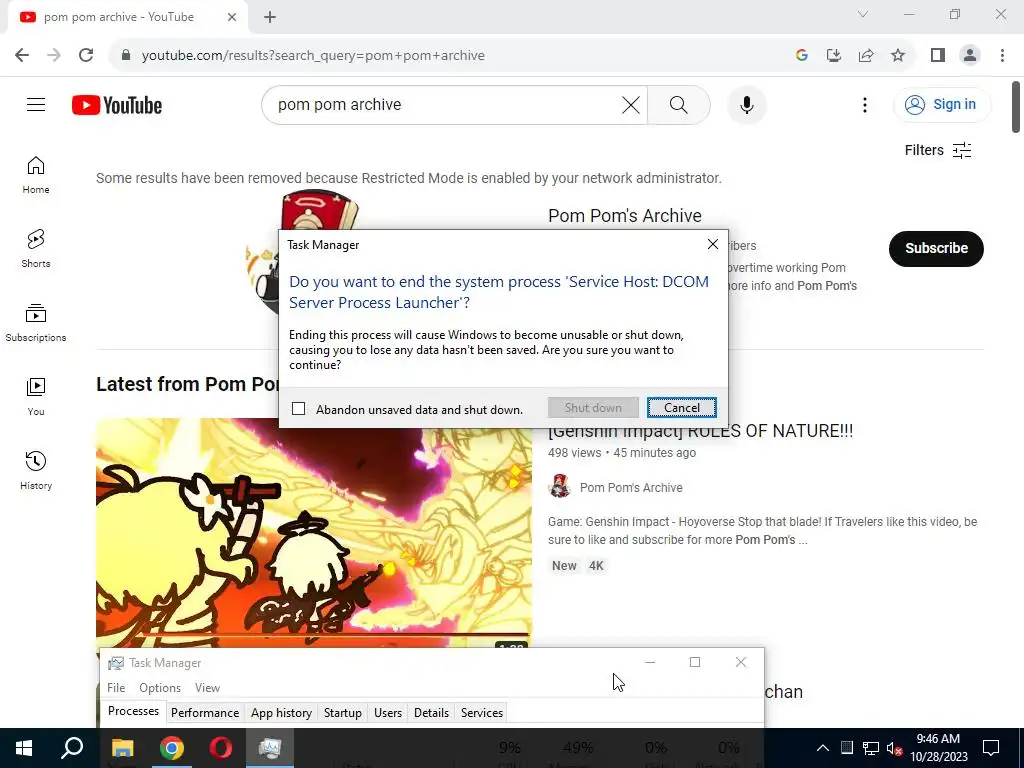Minimize the Task Manager window
1024x768 pixels.
tap(649, 662)
